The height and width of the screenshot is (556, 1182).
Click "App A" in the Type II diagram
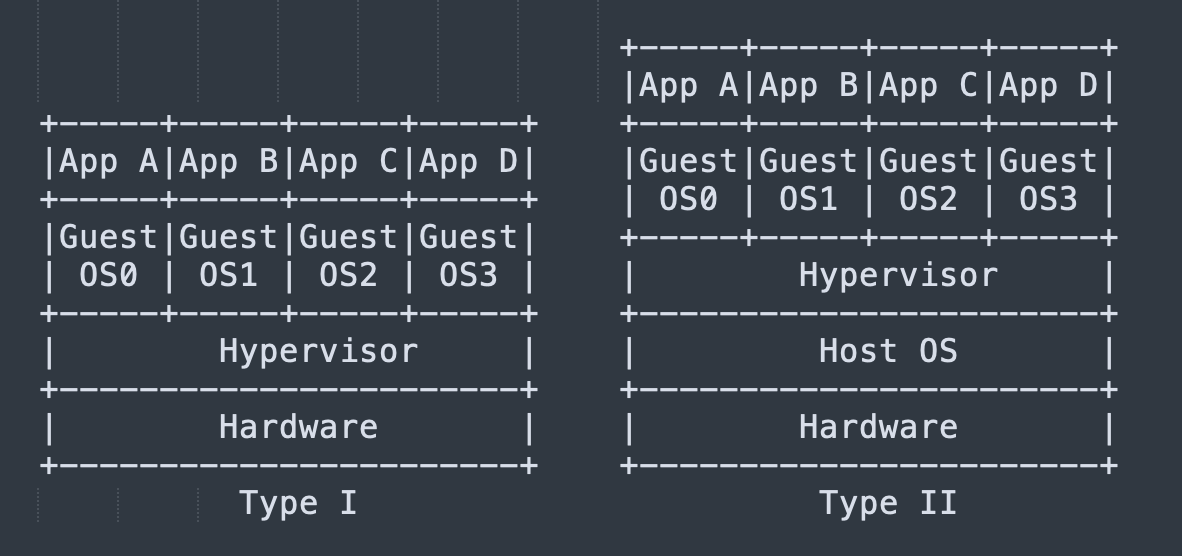[688, 86]
